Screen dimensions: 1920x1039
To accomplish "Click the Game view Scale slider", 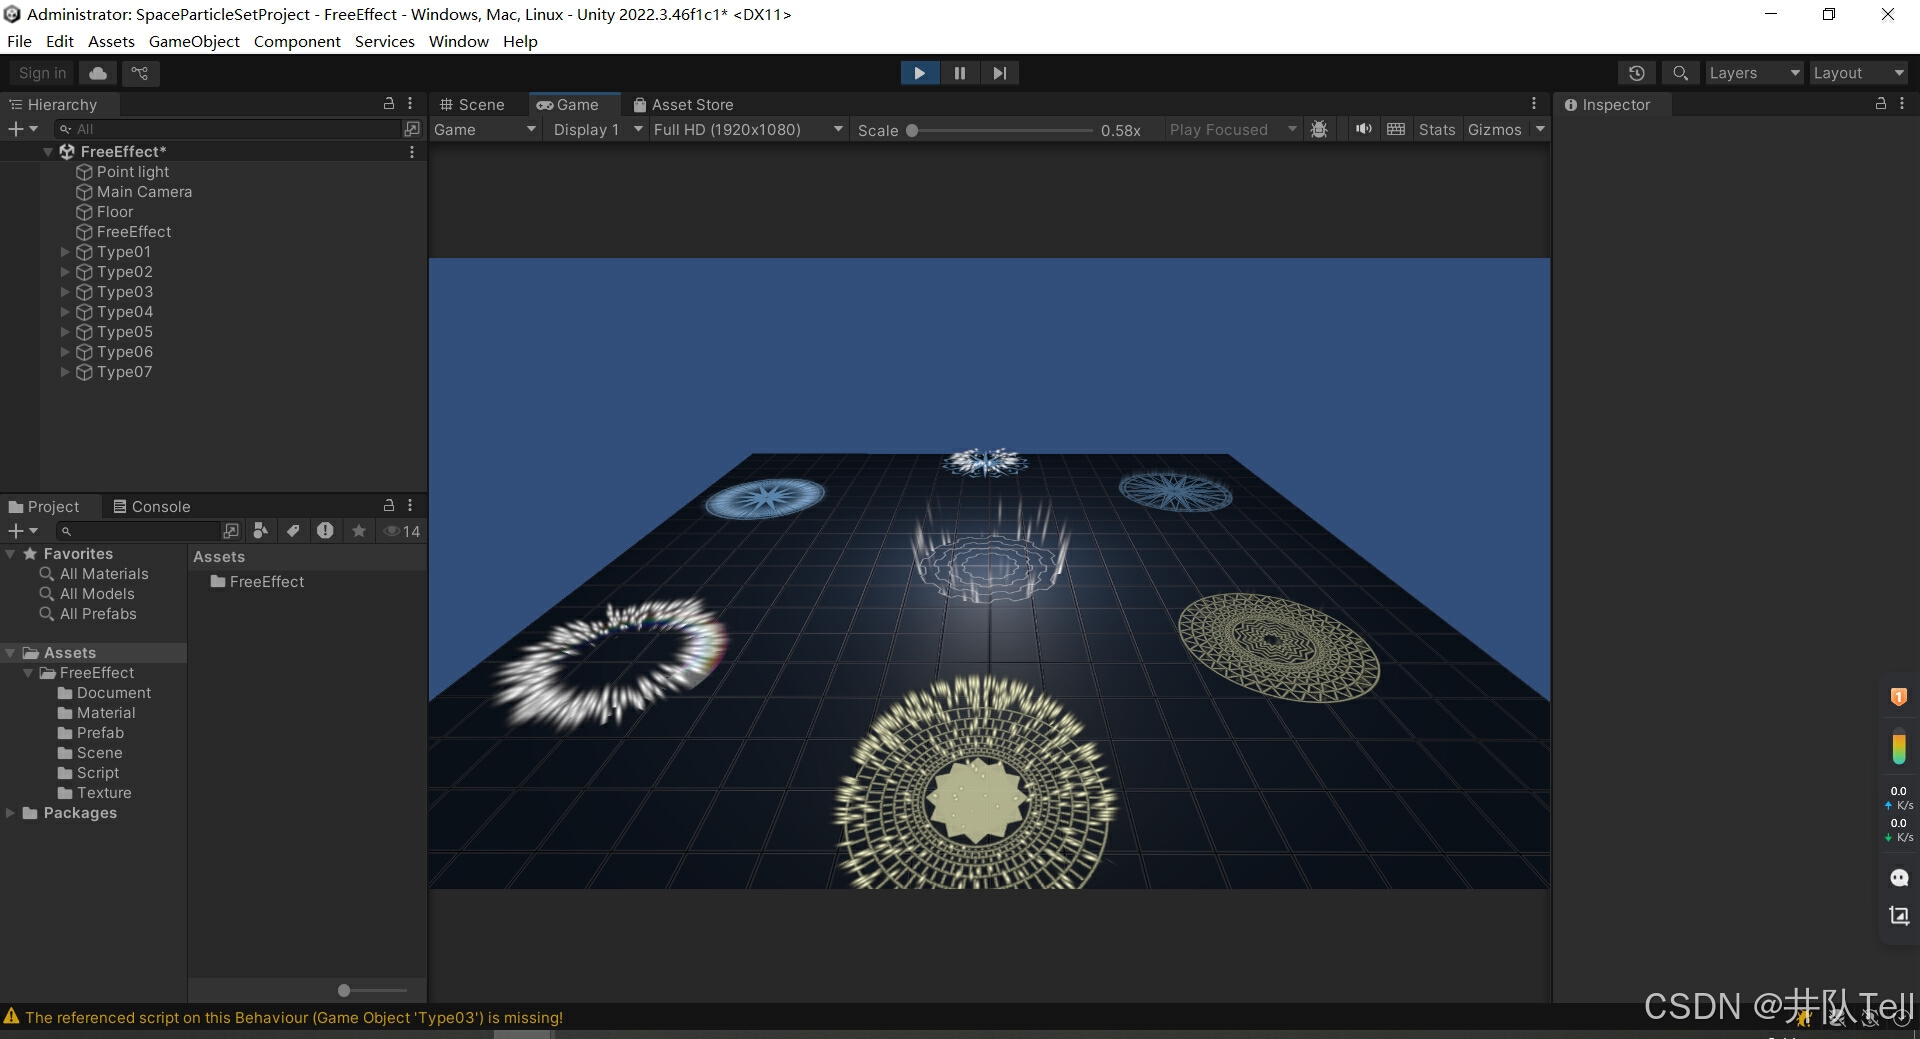I will (1002, 130).
